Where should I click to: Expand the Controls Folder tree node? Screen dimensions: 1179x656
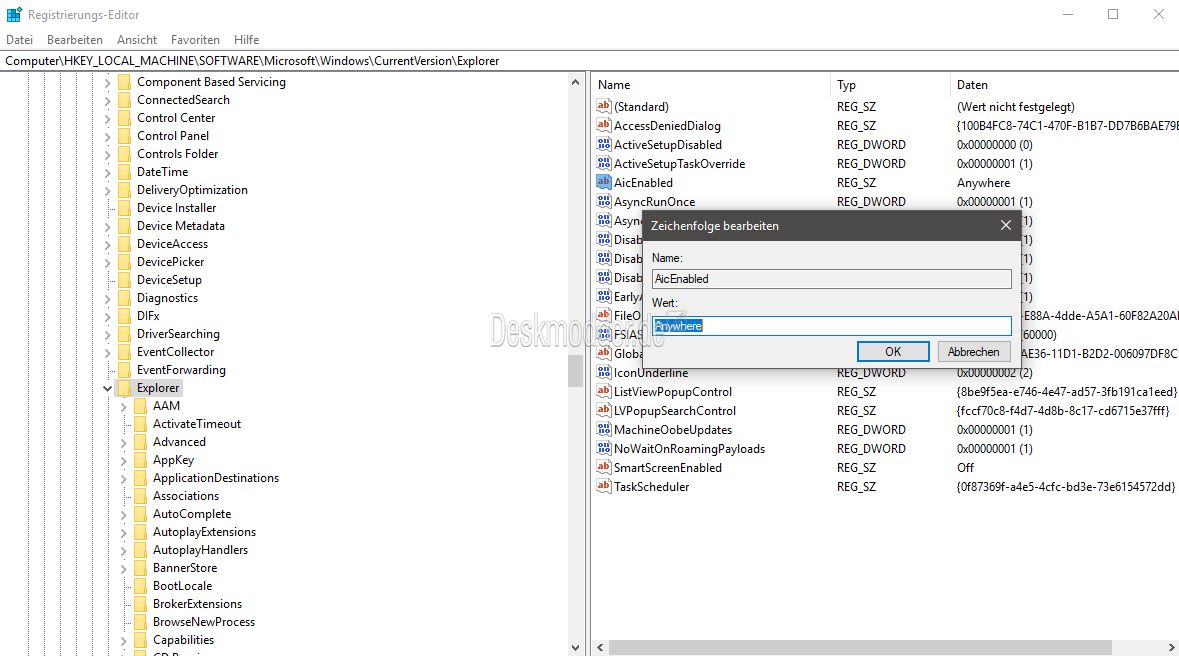[x=108, y=154]
